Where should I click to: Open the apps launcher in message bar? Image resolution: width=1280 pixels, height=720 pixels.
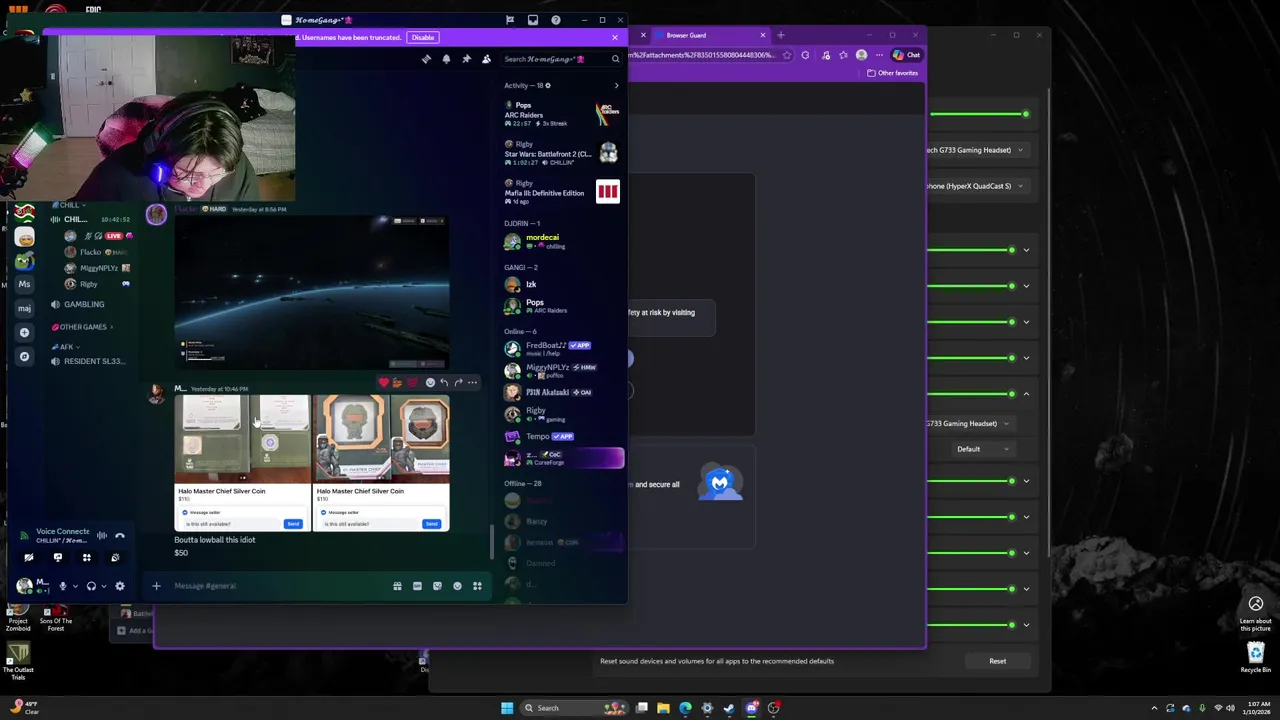click(x=477, y=586)
